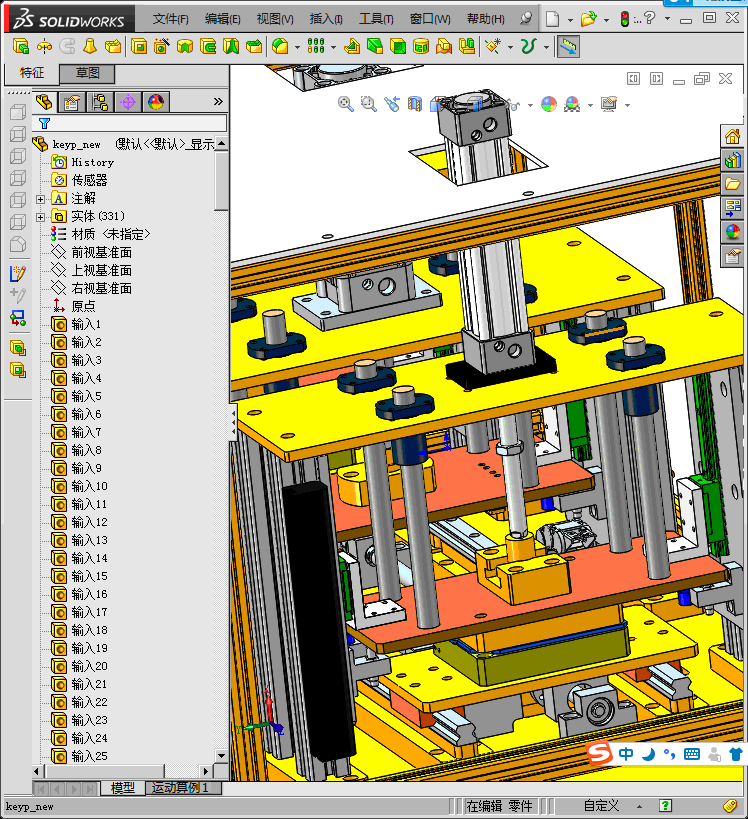
Task: Open the Appearances color ball in task pane
Action: [x=733, y=231]
